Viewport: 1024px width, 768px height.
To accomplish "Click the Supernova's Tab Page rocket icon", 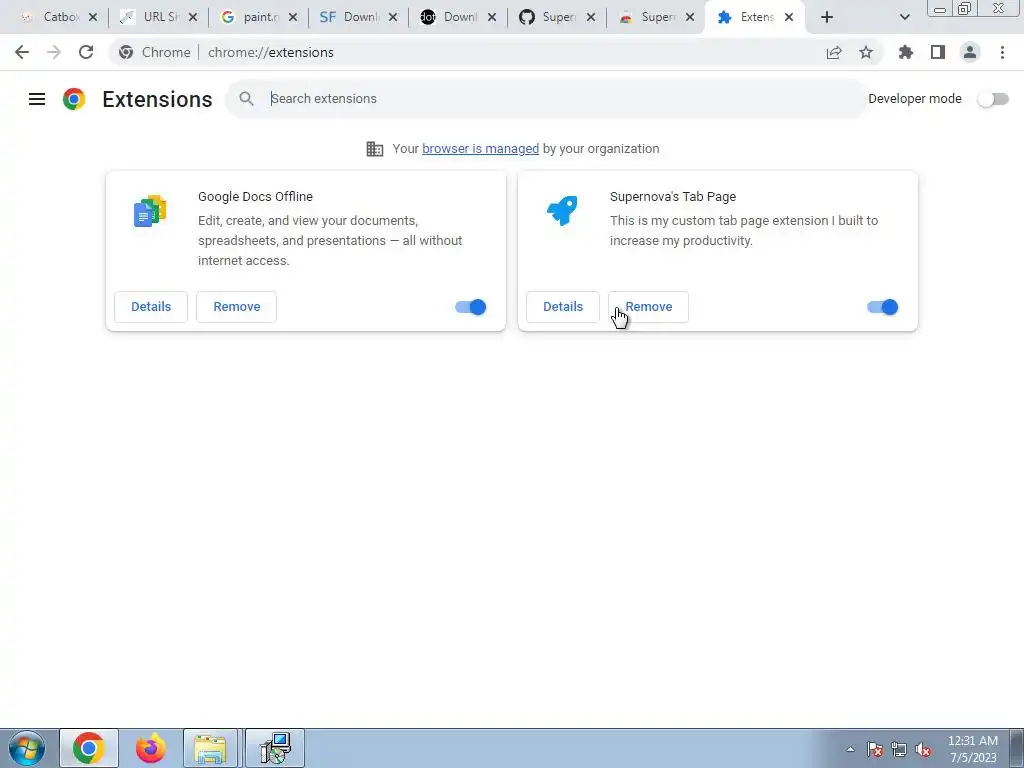I will tap(562, 211).
